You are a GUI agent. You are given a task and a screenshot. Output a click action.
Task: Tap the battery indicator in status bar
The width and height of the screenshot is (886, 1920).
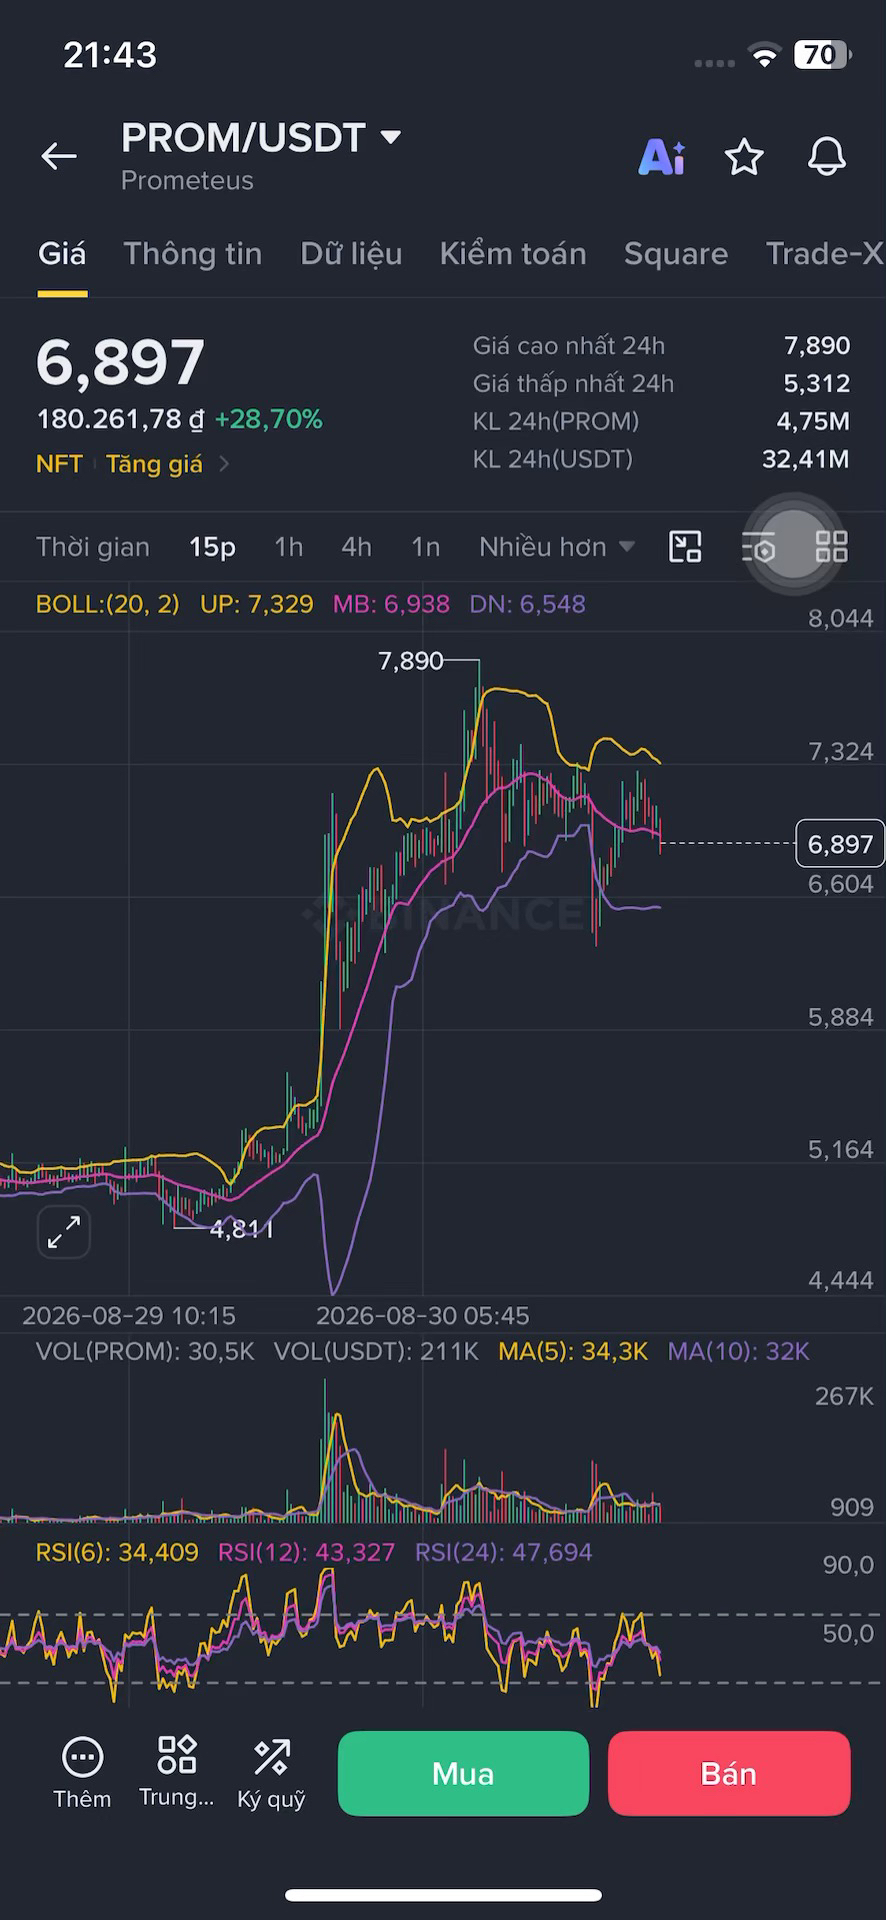point(823,55)
